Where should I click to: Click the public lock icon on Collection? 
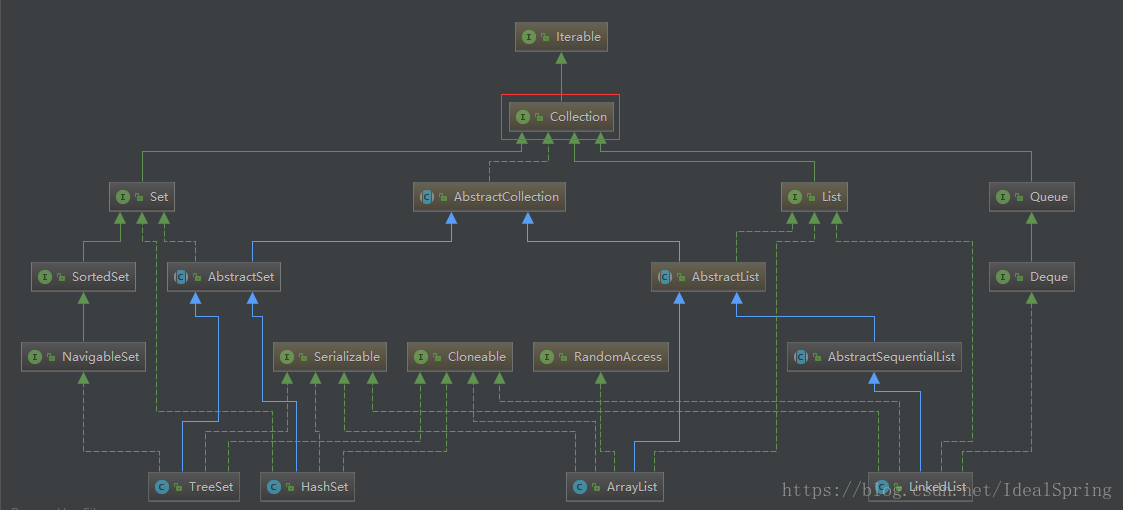(539, 117)
